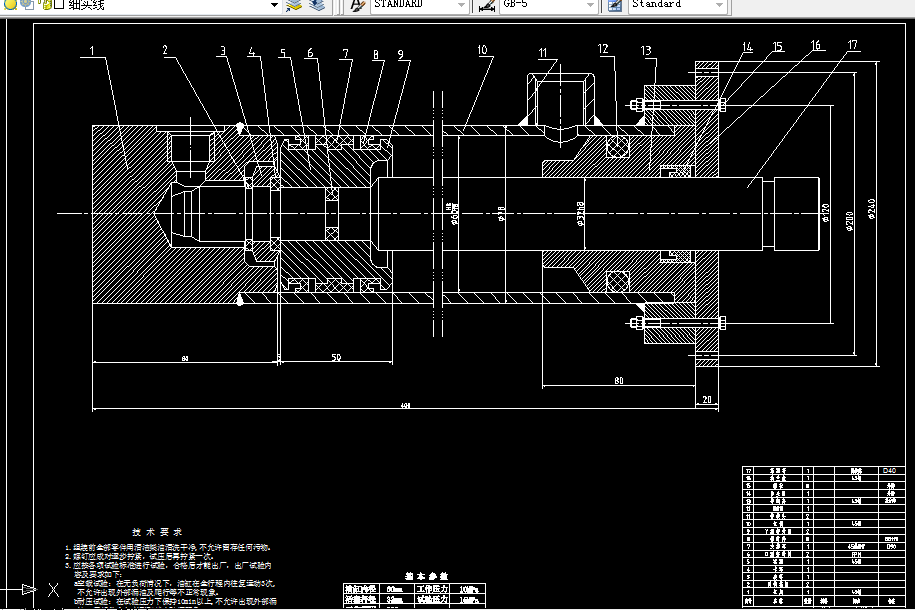Select part balloon number 16
Image resolution: width=915 pixels, height=610 pixels.
[816, 45]
